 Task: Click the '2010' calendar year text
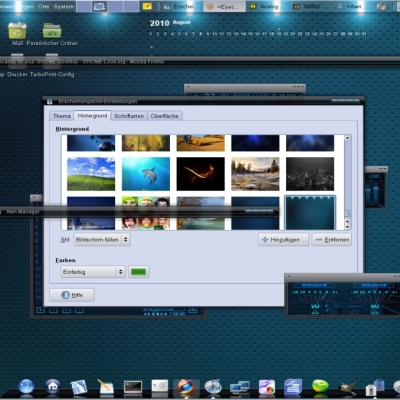(x=160, y=23)
